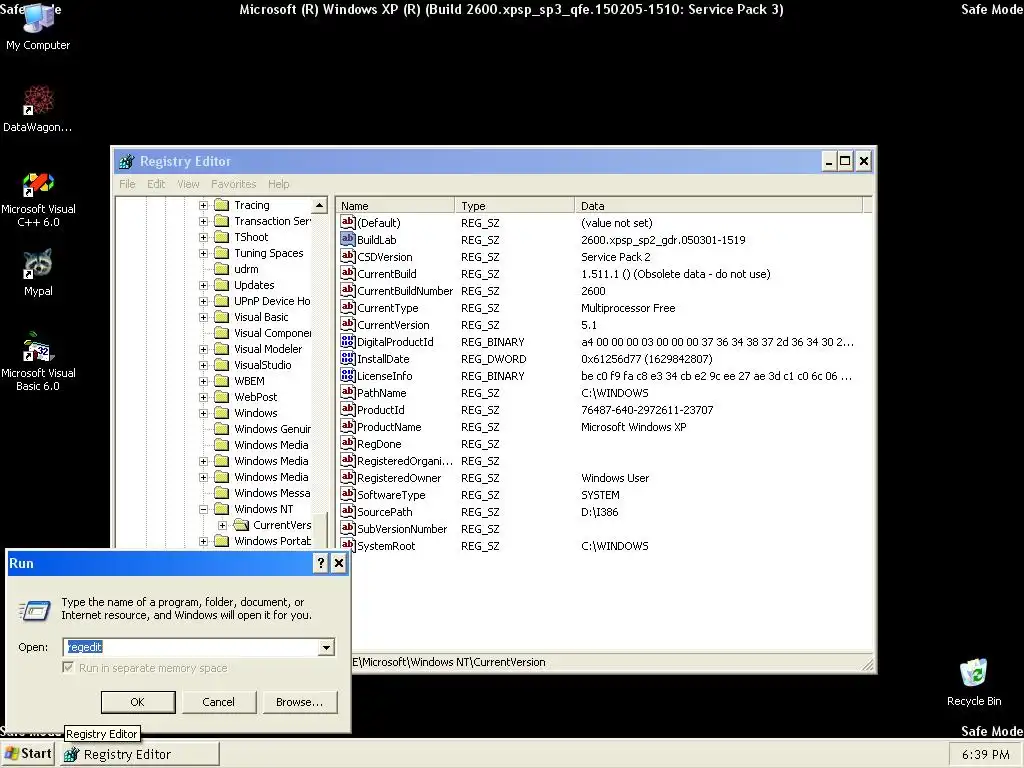Click Browse... in the Run dialog
1024x768 pixels.
point(299,702)
